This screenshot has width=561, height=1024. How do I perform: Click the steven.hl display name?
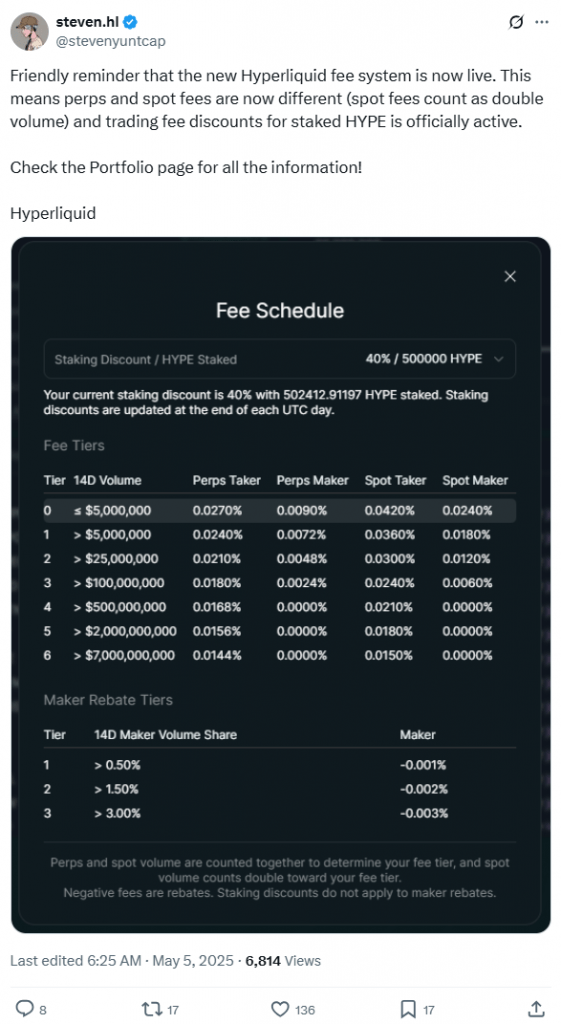pos(88,22)
